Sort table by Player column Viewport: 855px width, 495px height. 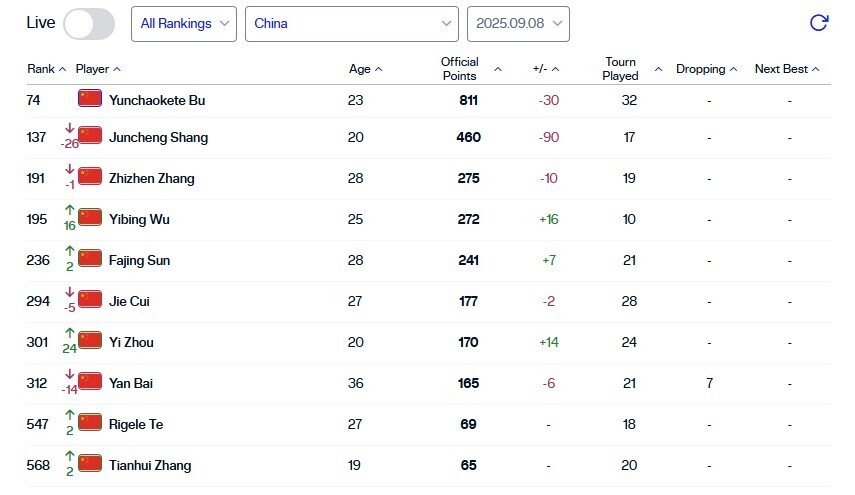pos(98,69)
